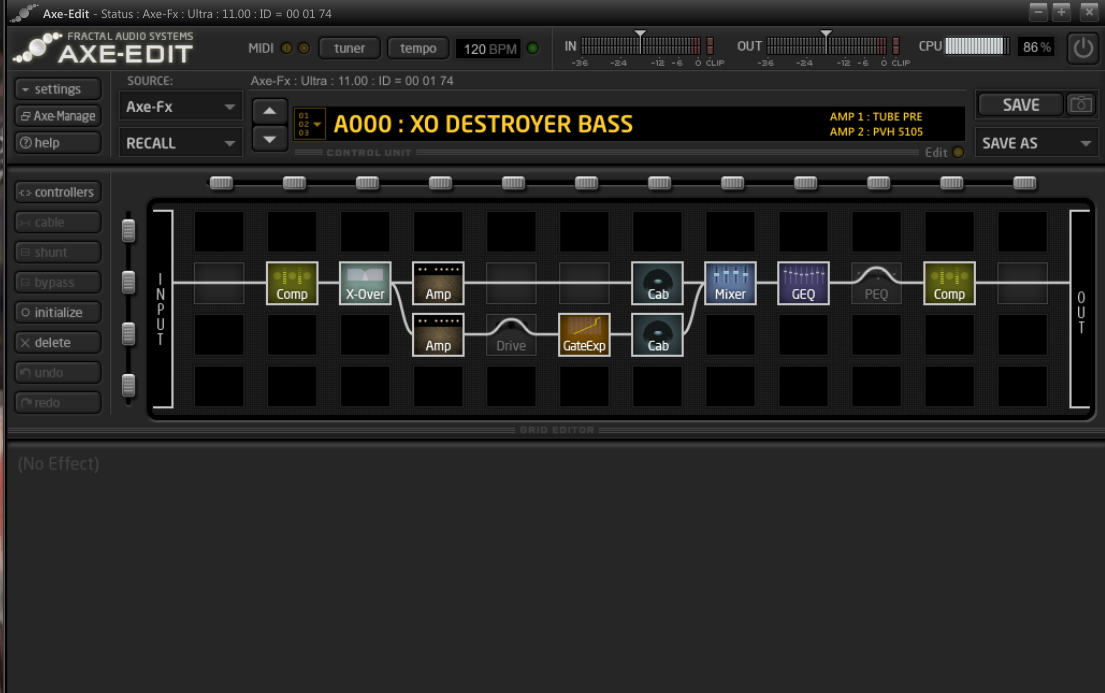Open the settings menu

click(58, 89)
